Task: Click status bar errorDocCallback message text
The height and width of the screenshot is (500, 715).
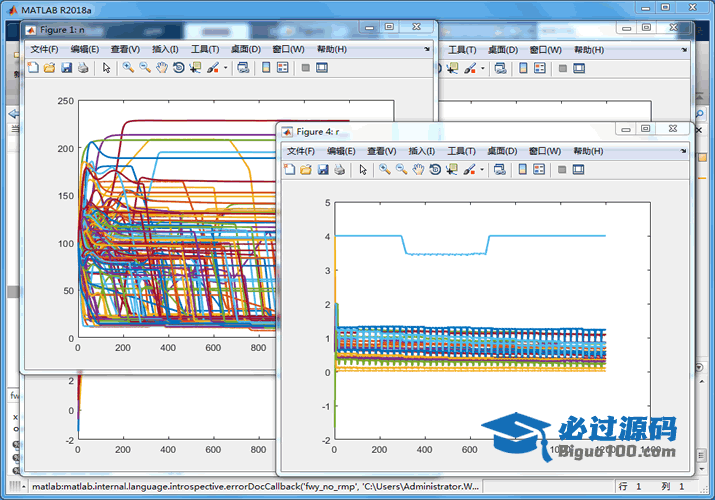Action: pyautogui.click(x=255, y=487)
